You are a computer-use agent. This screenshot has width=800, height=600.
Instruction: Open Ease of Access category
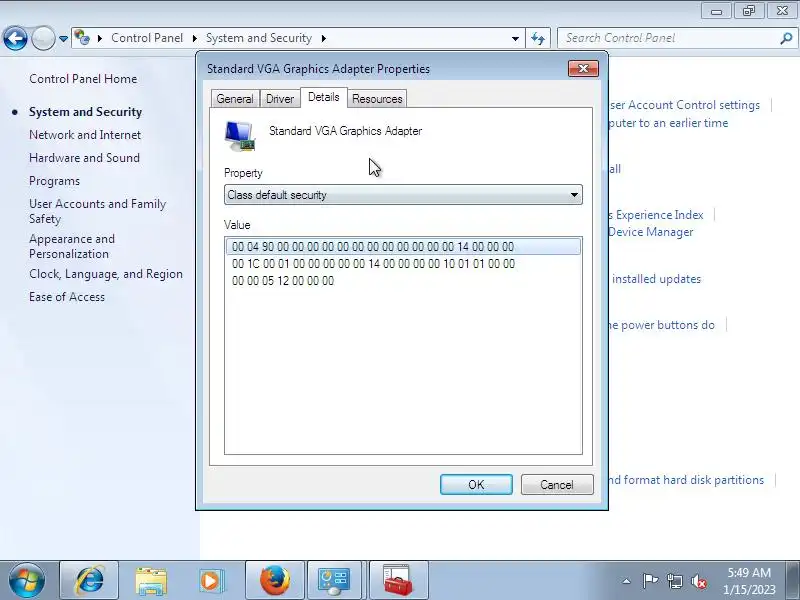pyautogui.click(x=67, y=297)
